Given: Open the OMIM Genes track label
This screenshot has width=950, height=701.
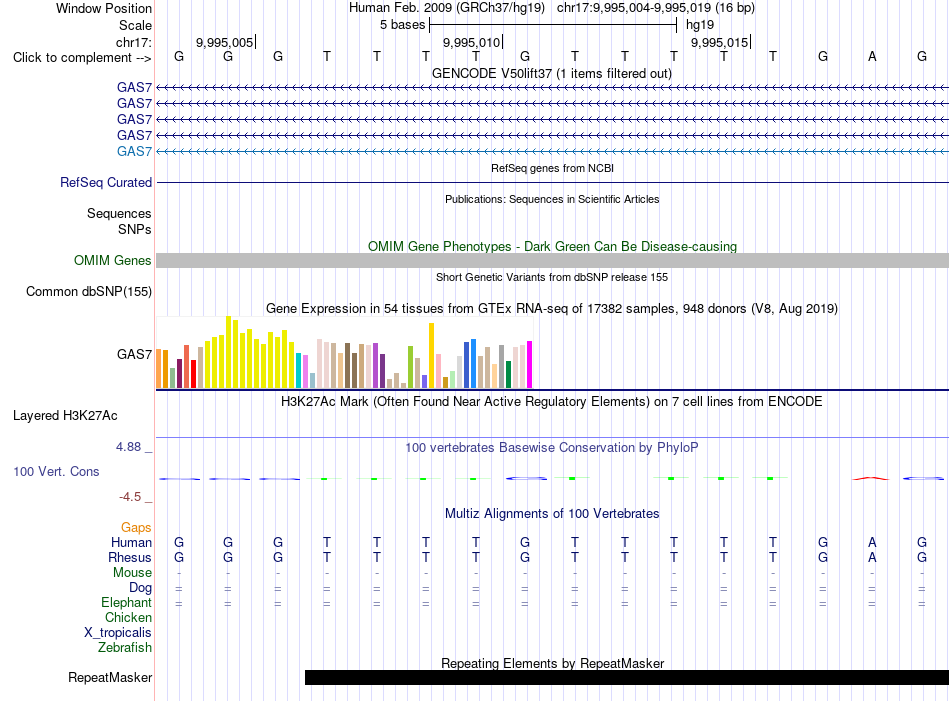Looking at the screenshot, I should click(x=113, y=261).
